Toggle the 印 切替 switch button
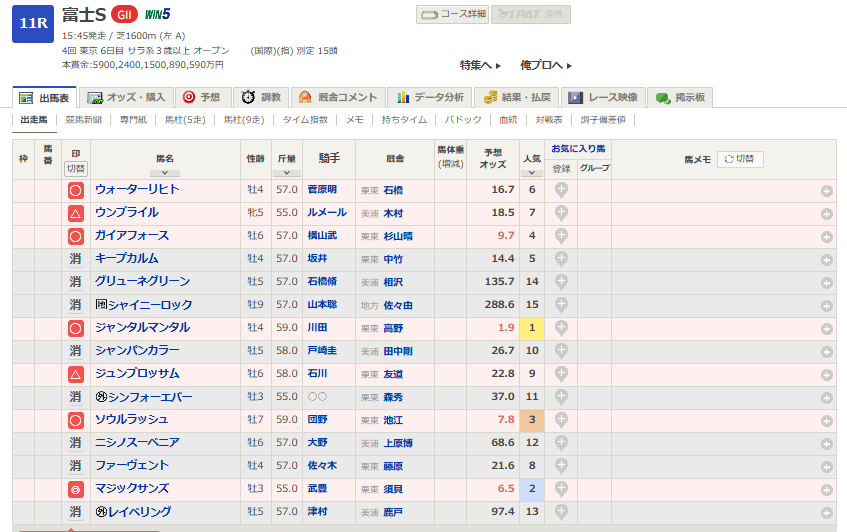Viewport: 847px width, 532px height. tap(76, 168)
